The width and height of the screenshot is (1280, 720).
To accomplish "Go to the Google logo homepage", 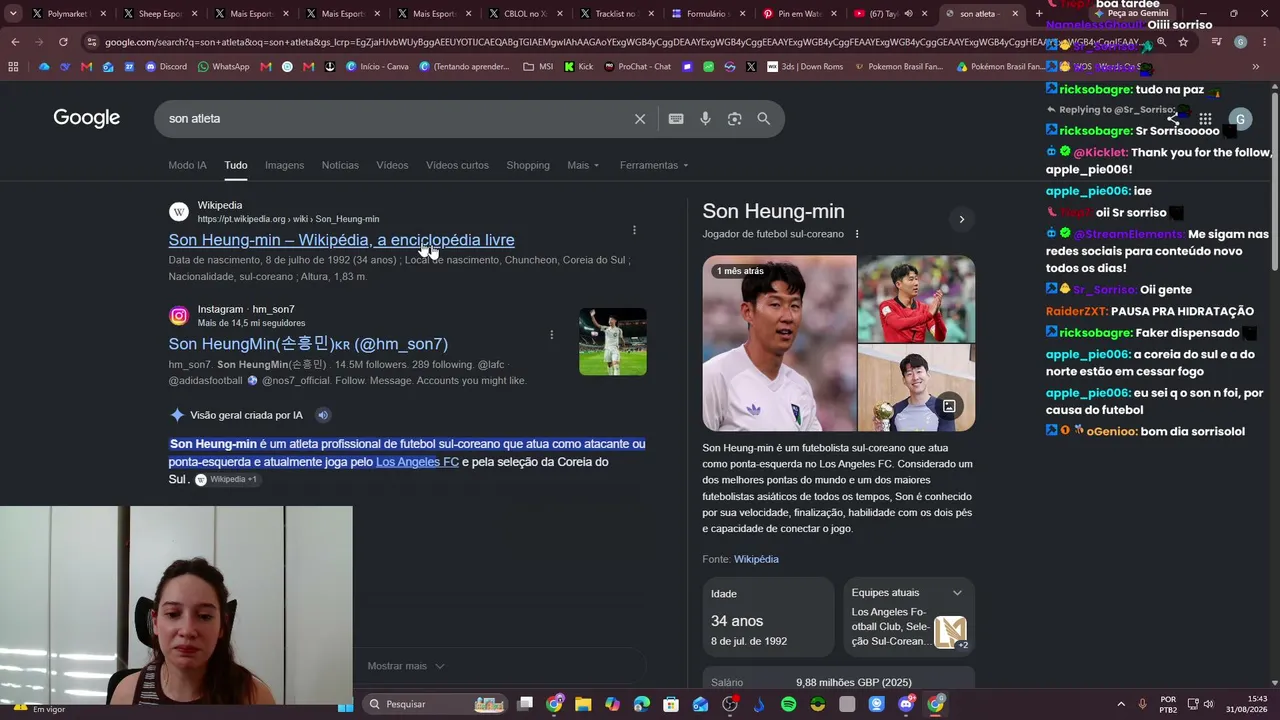I will click(x=87, y=118).
